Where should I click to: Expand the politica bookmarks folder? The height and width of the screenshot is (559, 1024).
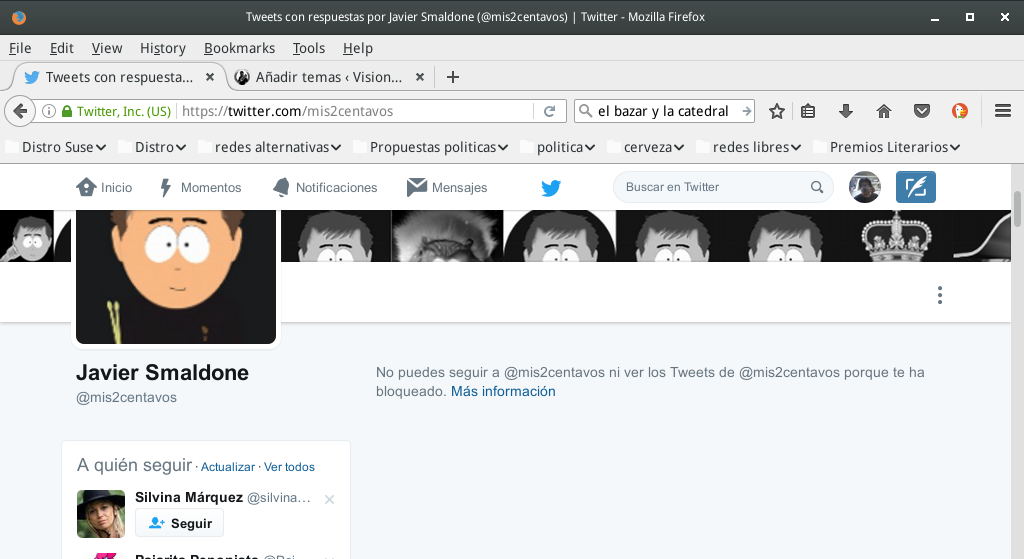(x=558, y=147)
